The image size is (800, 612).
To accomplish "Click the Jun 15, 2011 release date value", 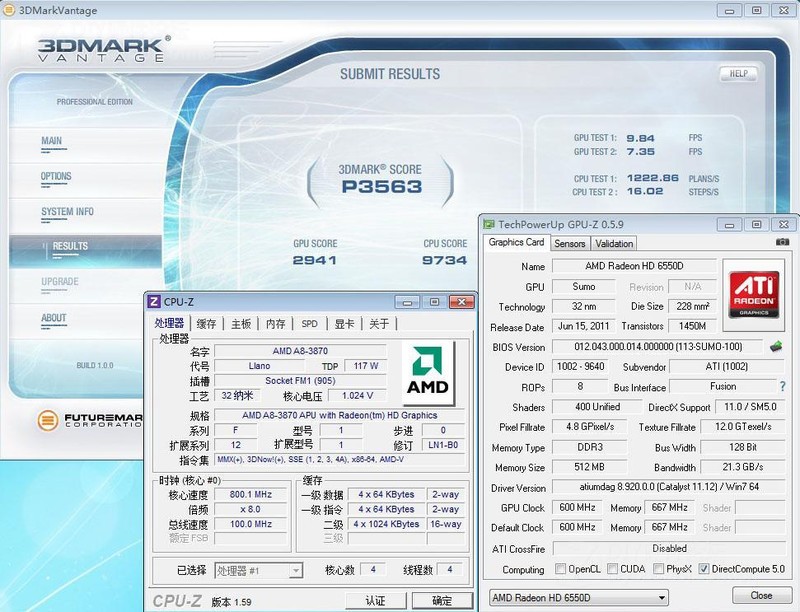I will pyautogui.click(x=583, y=326).
